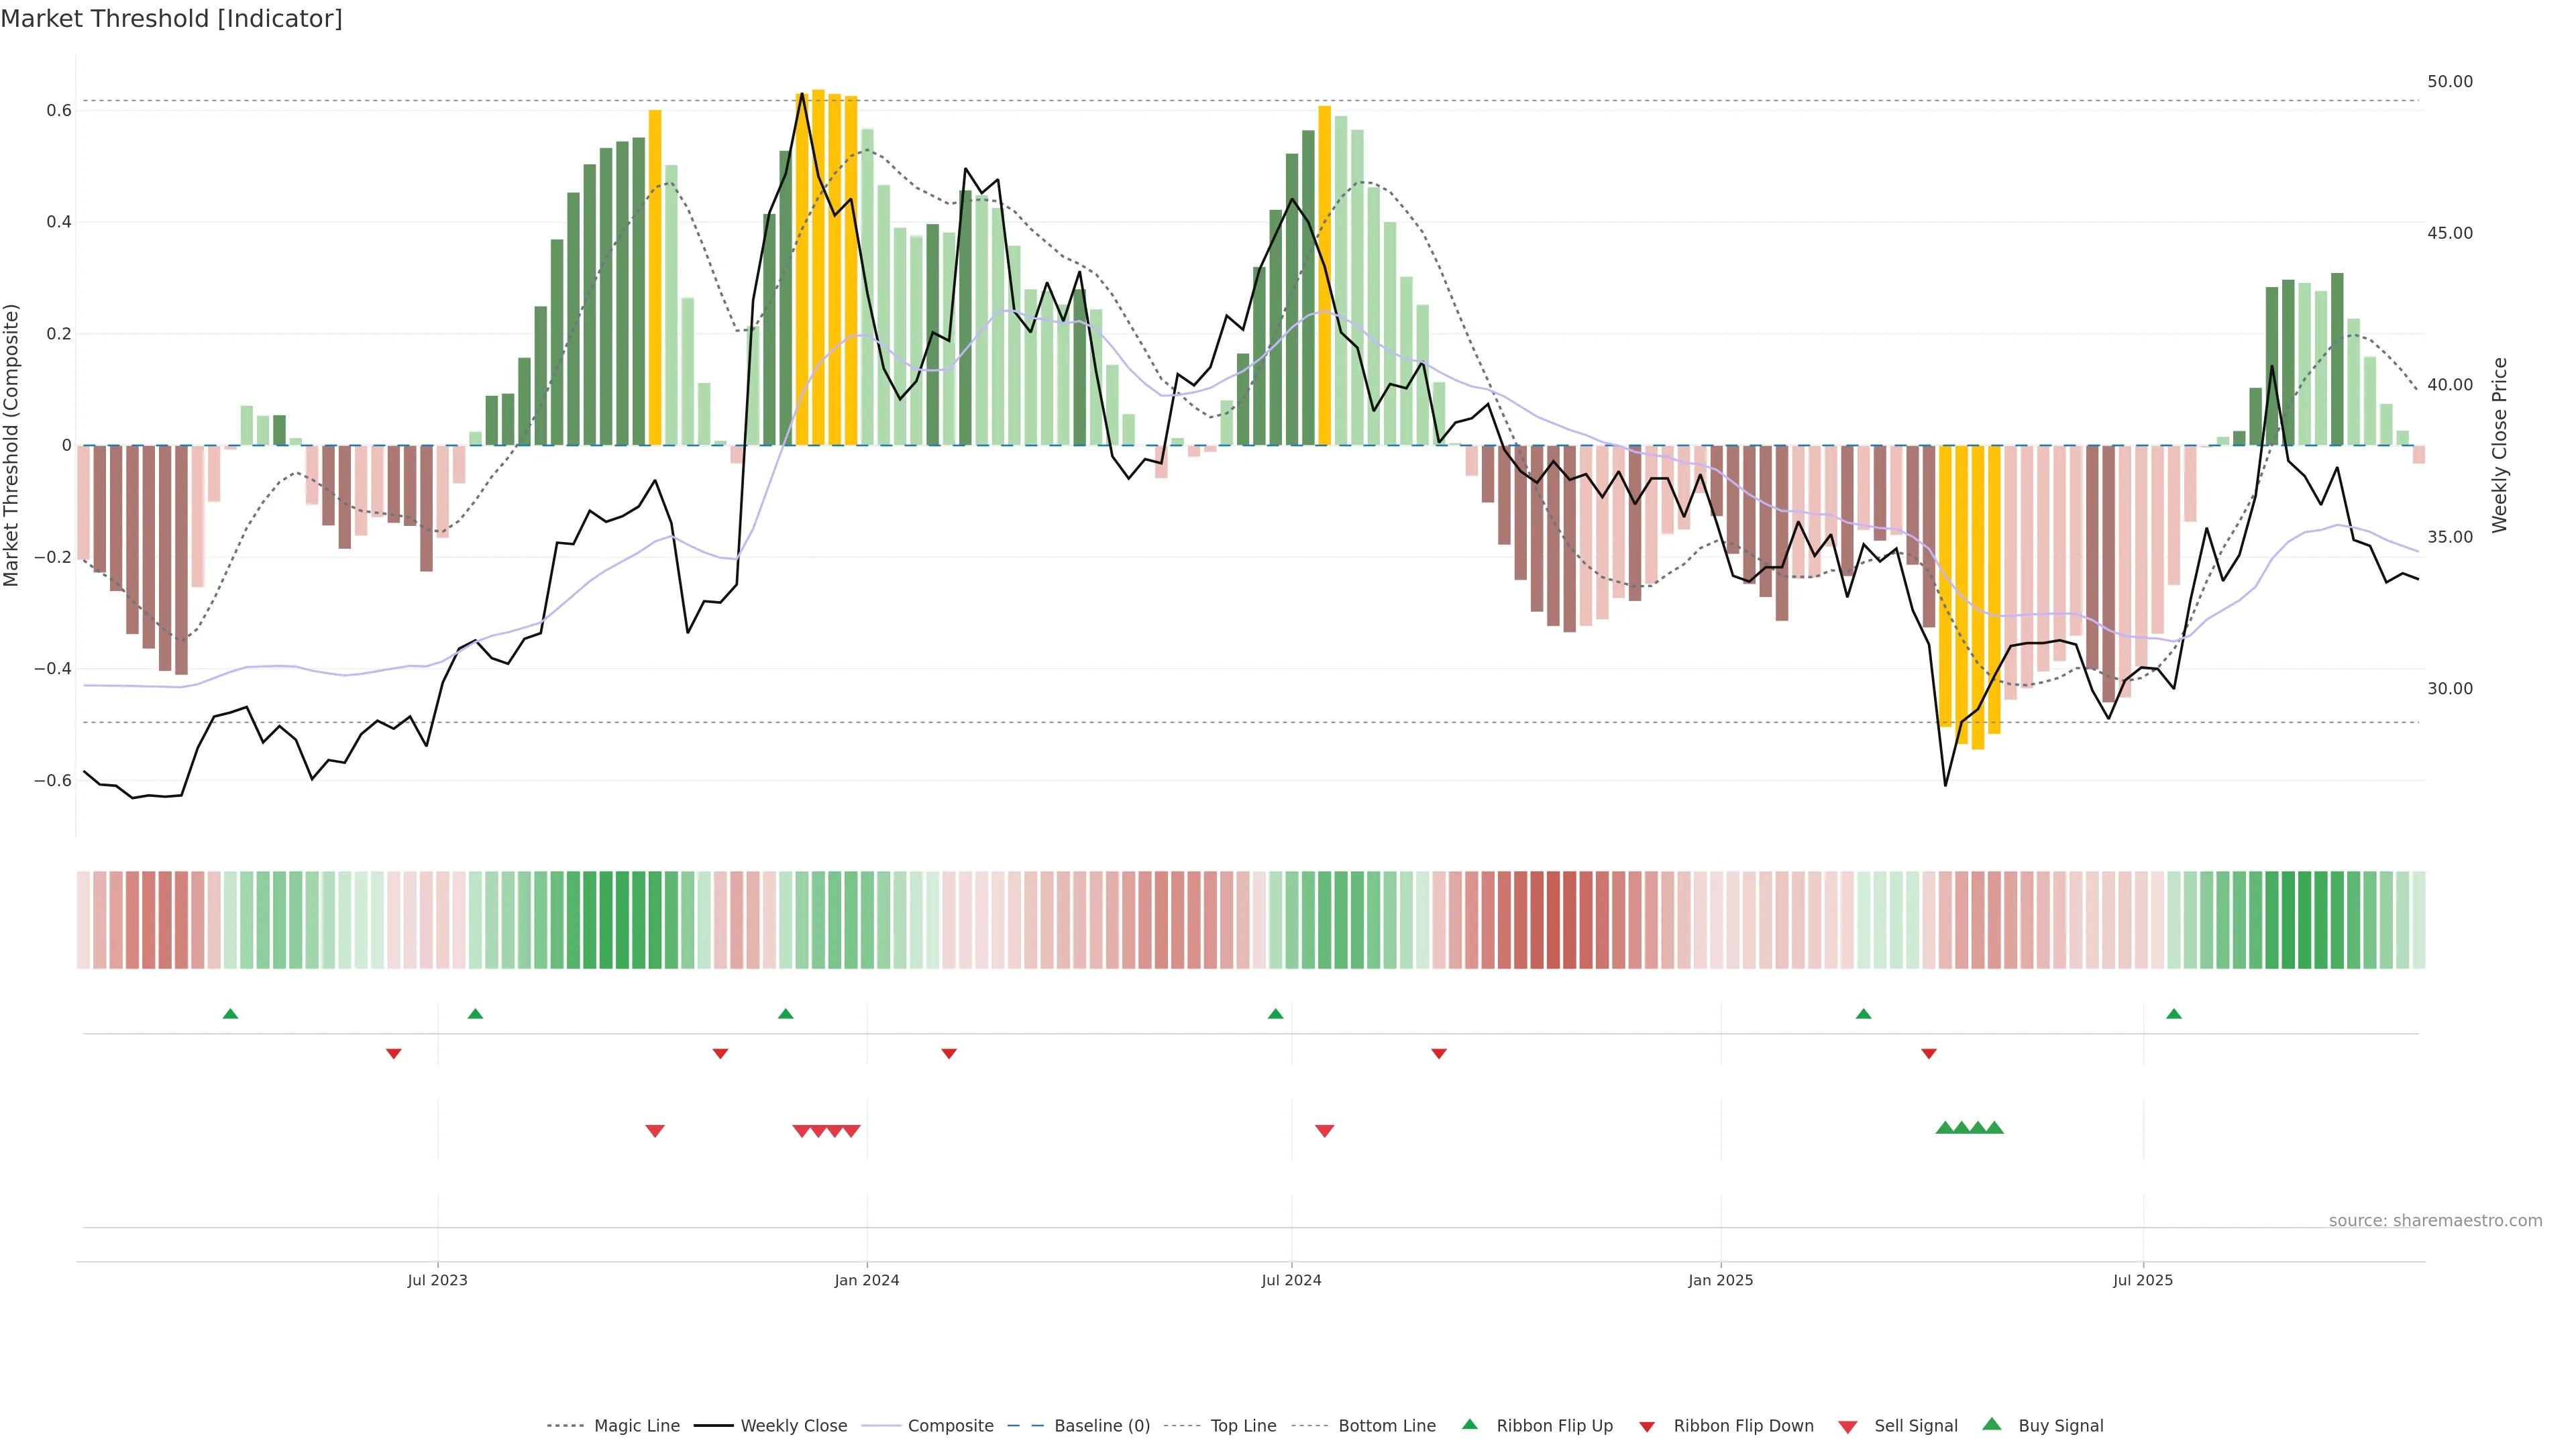
Task: Toggle the Magic Line legend entry
Action: 636,1425
